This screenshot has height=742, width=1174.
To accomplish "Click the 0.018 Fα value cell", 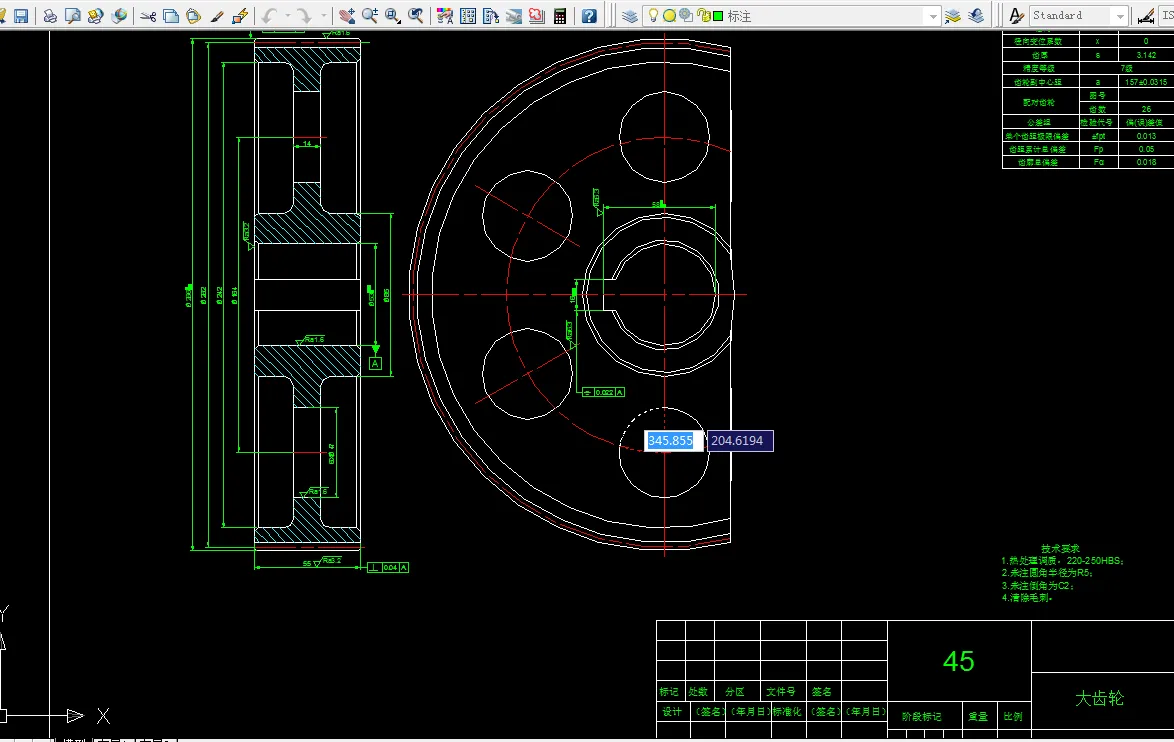I will [1146, 162].
